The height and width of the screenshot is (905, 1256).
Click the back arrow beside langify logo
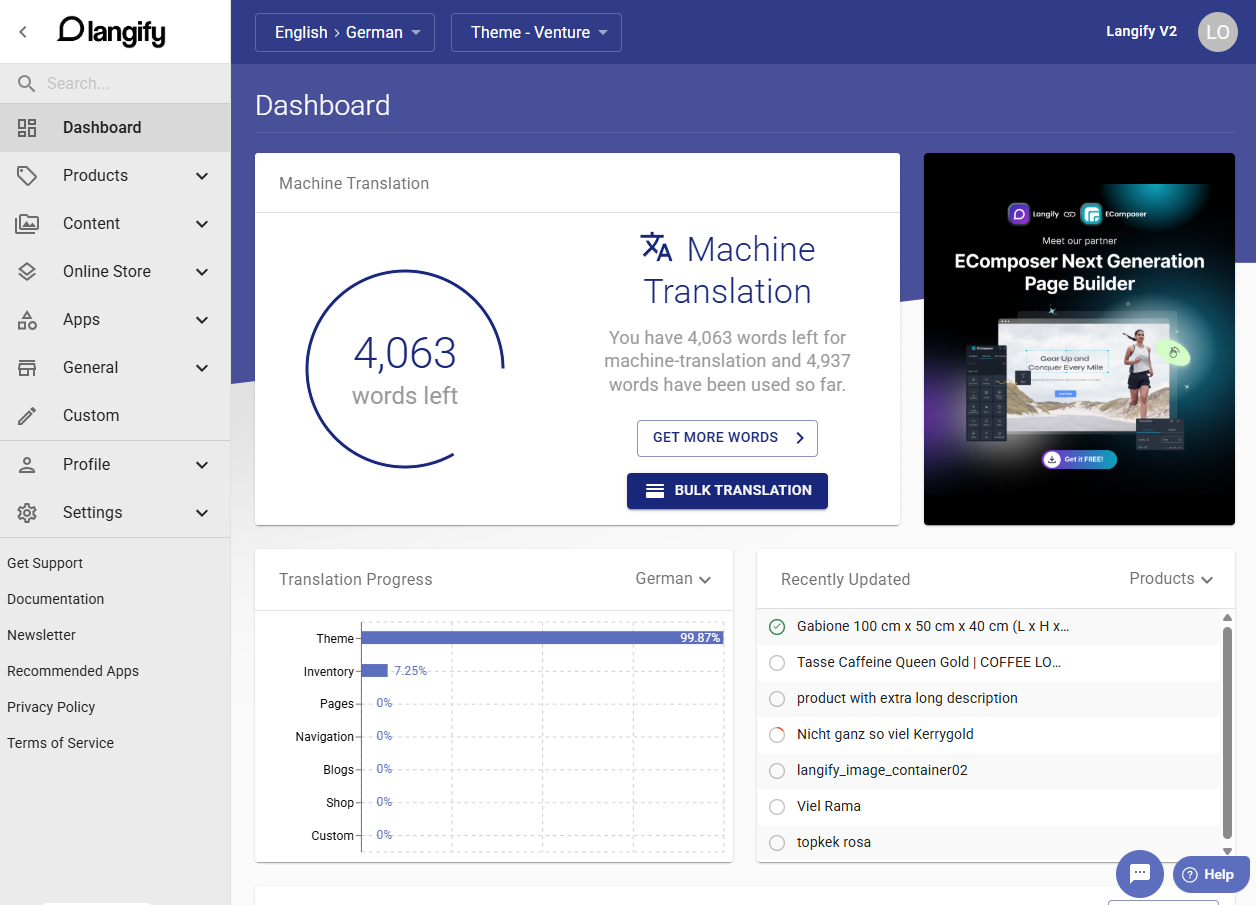(x=23, y=32)
